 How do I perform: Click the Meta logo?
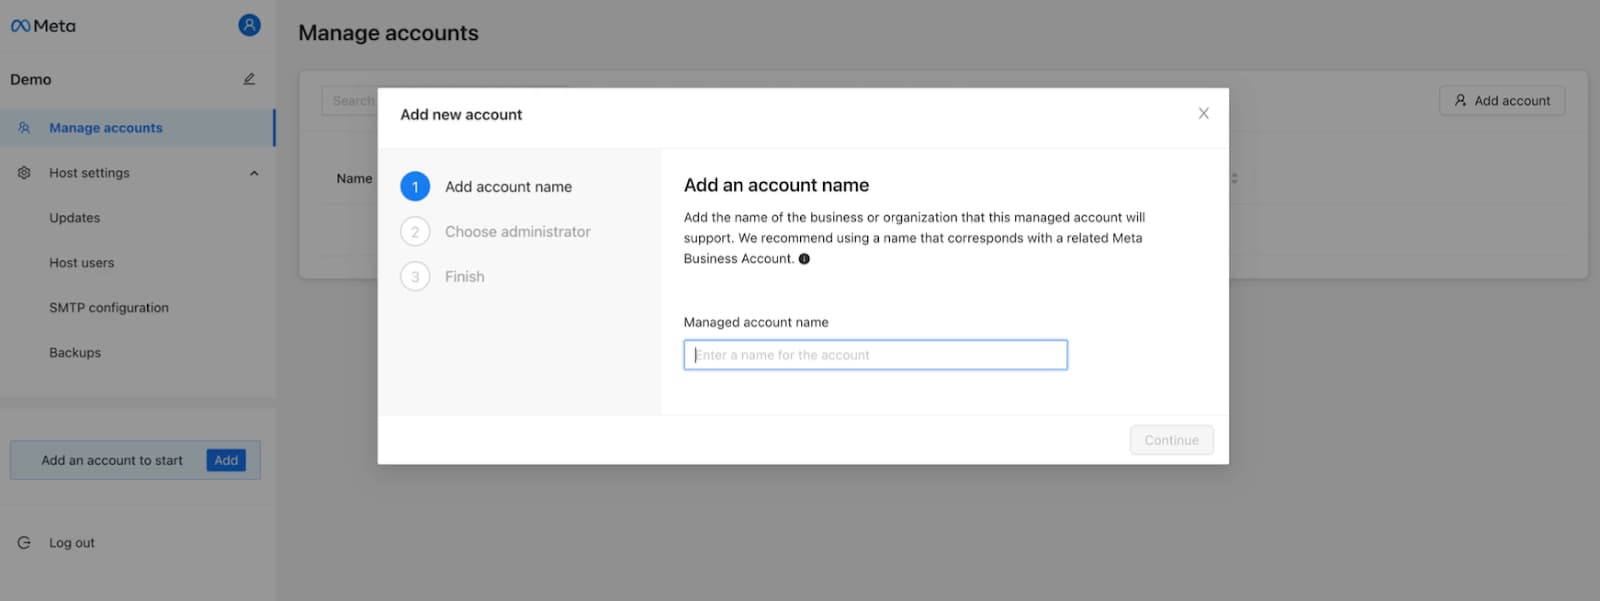point(43,26)
